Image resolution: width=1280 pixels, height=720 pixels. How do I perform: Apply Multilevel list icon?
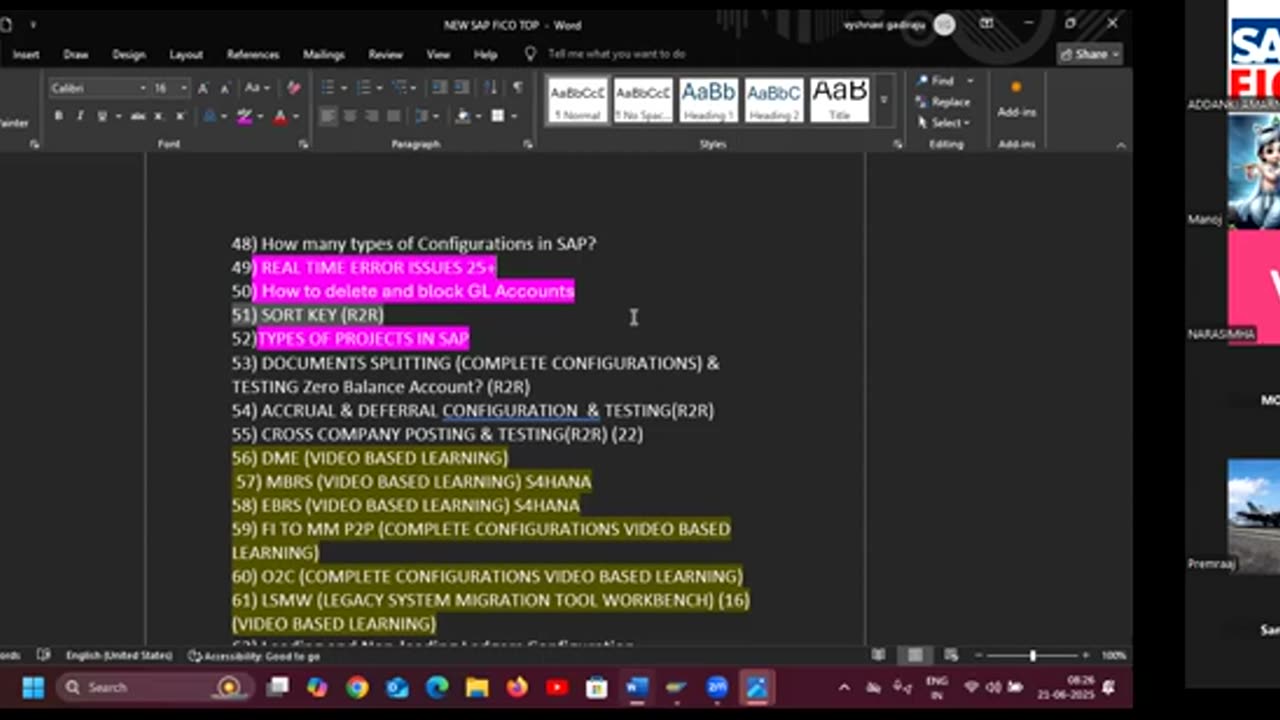click(400, 88)
